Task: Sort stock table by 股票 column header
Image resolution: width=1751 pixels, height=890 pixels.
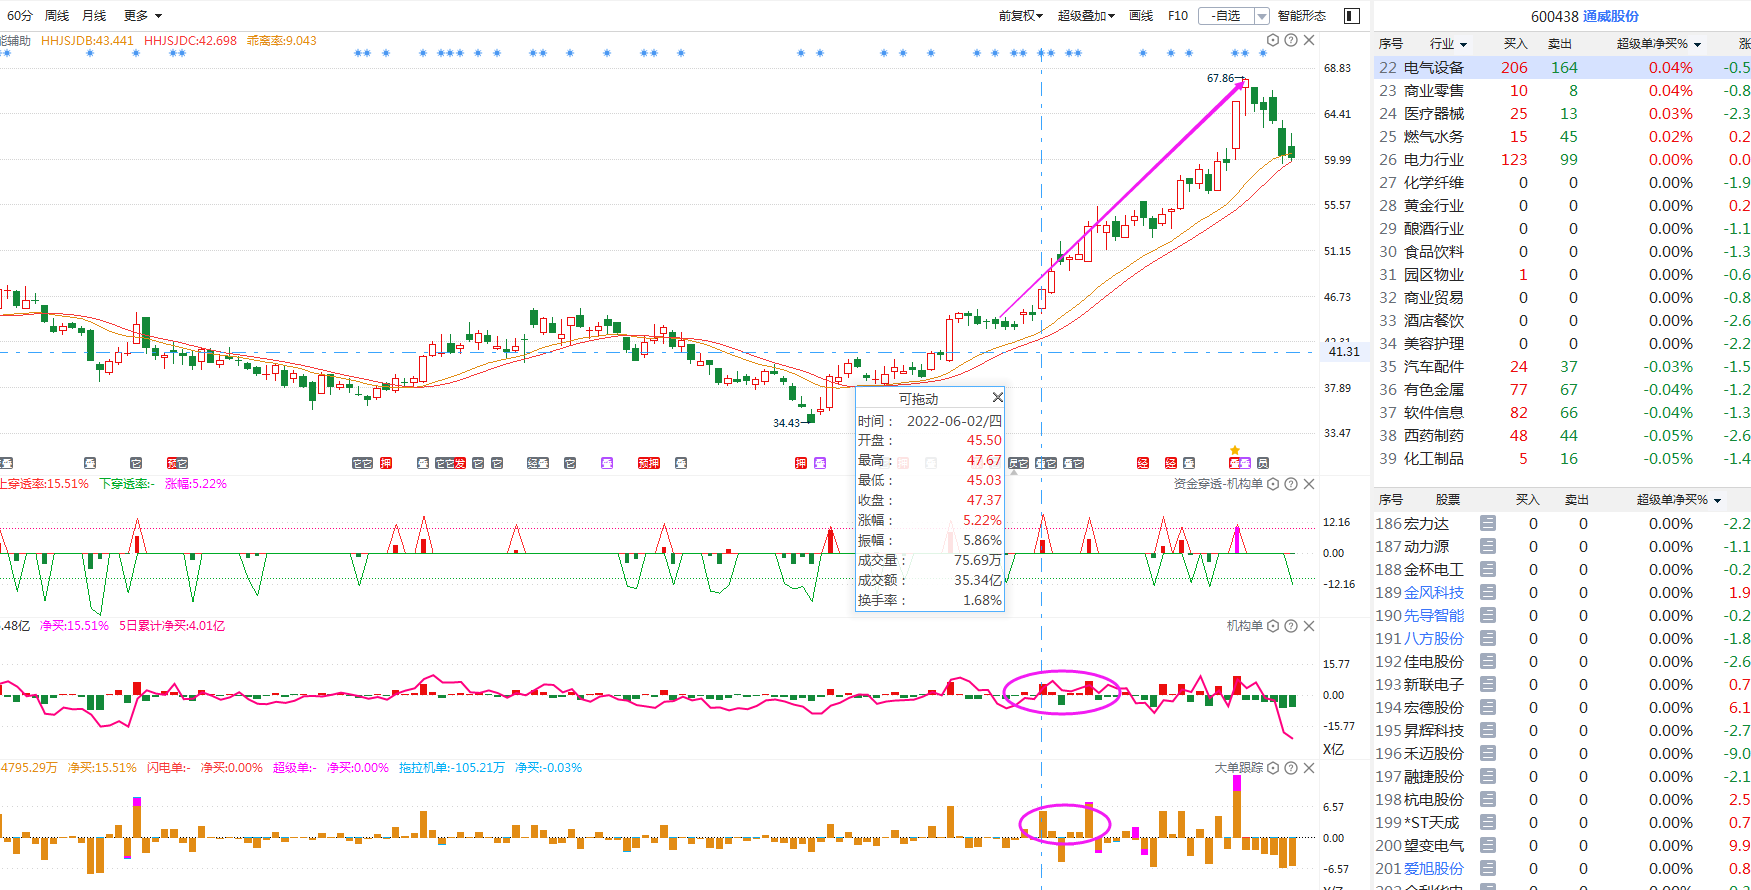Action: 1448,500
